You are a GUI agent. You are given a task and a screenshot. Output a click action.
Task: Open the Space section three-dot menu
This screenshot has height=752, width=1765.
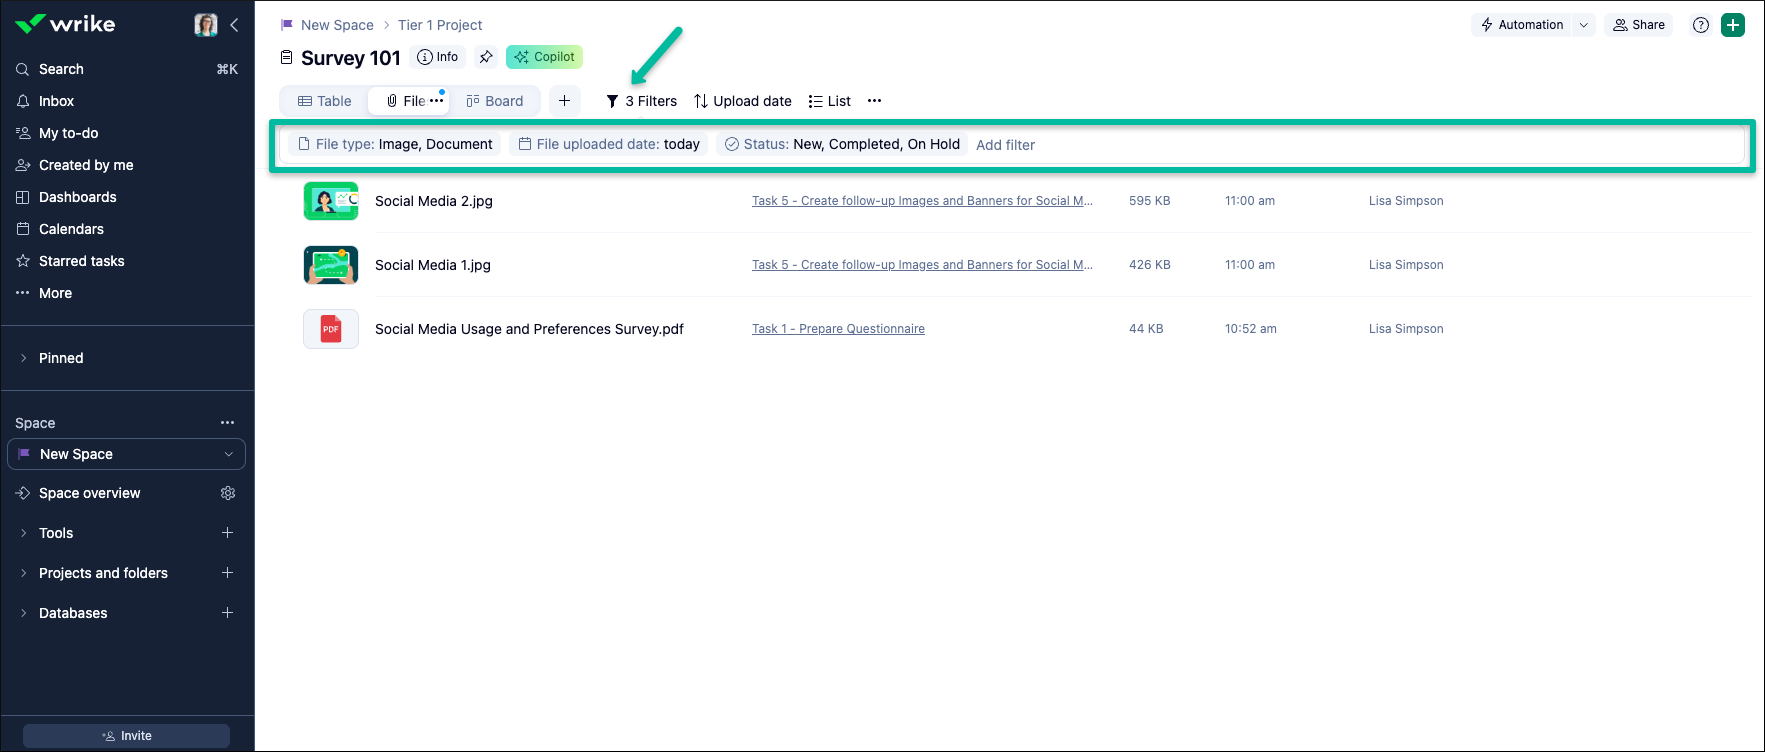coord(228,423)
